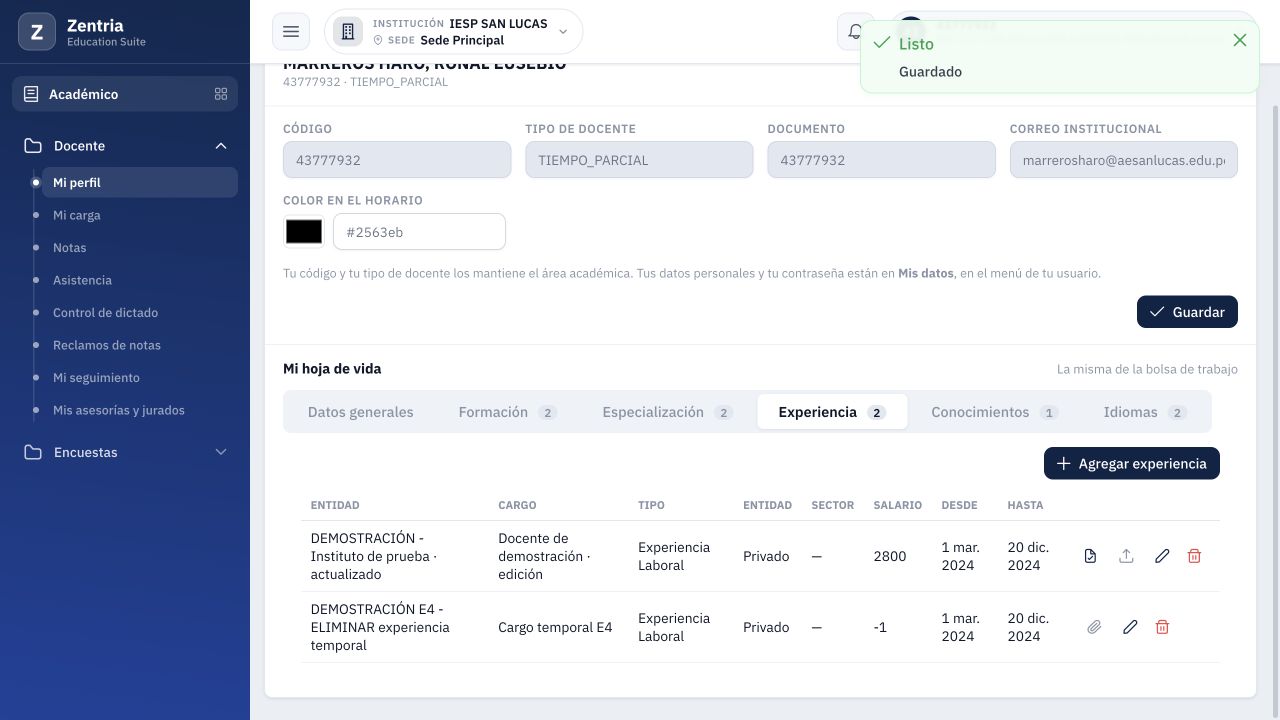Edit the Cargo temporal E4 experience
This screenshot has width=1280, height=720.
1130,627
